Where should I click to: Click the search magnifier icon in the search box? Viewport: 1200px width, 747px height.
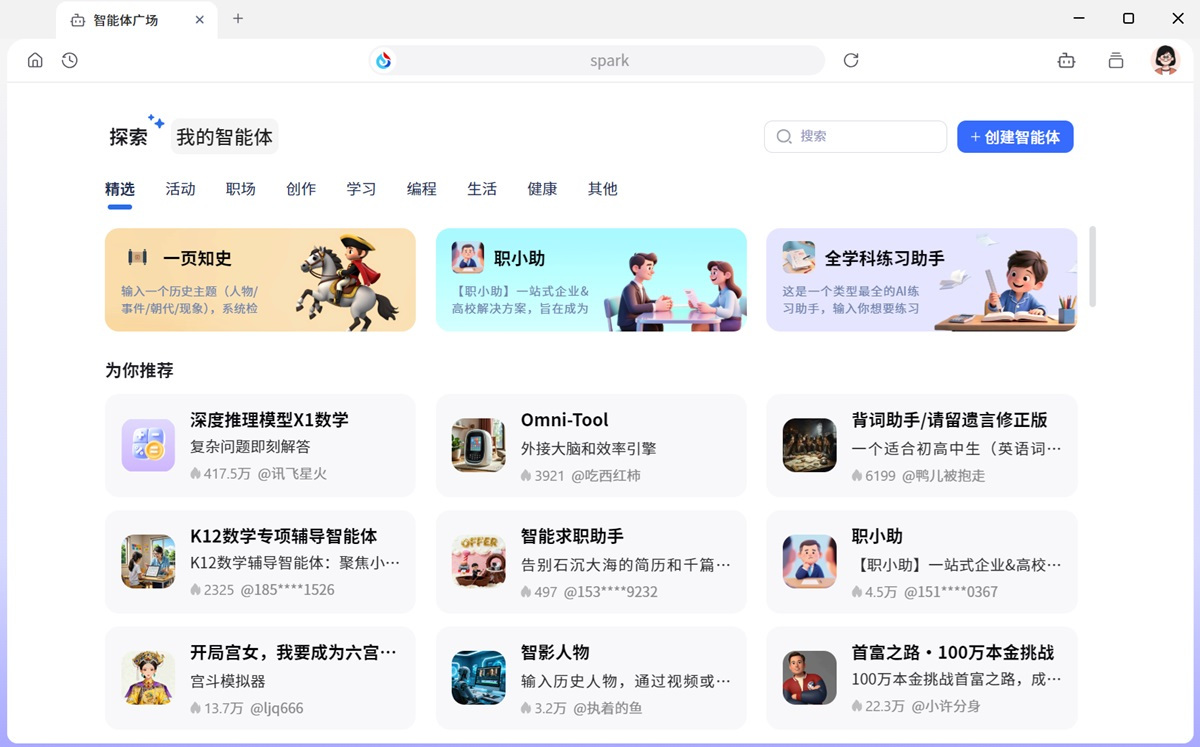pyautogui.click(x=784, y=136)
